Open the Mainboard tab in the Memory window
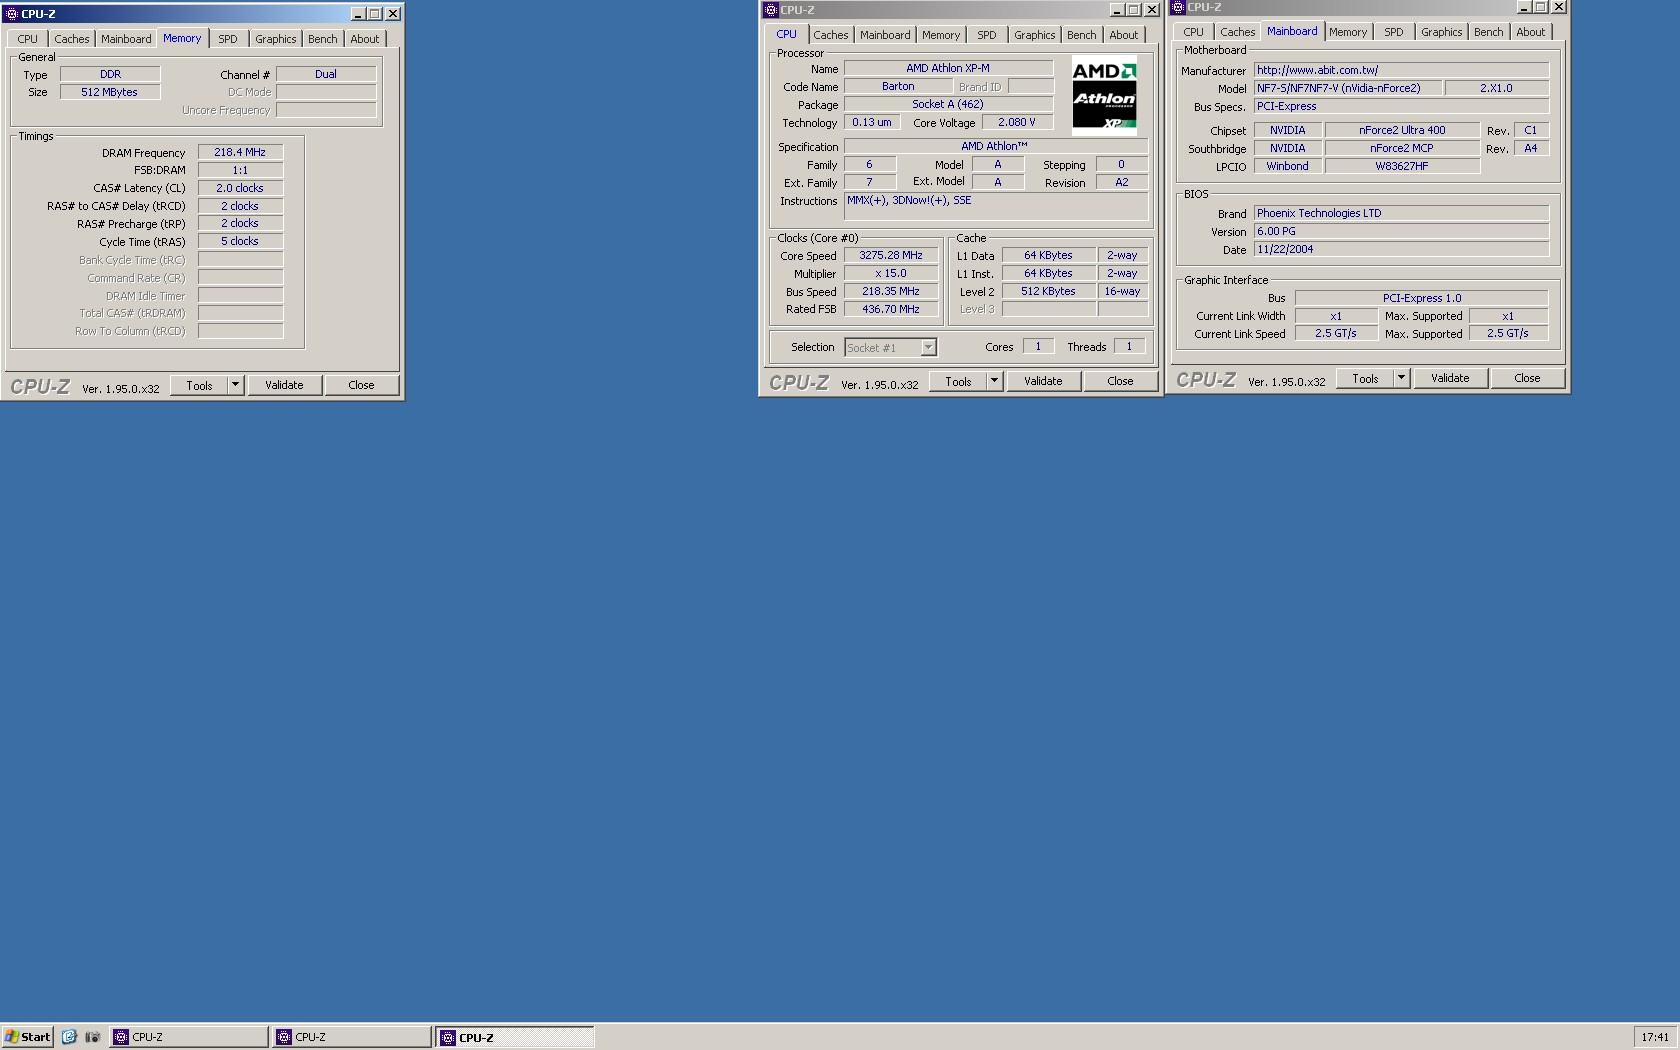Viewport: 1680px width, 1050px height. pos(126,39)
